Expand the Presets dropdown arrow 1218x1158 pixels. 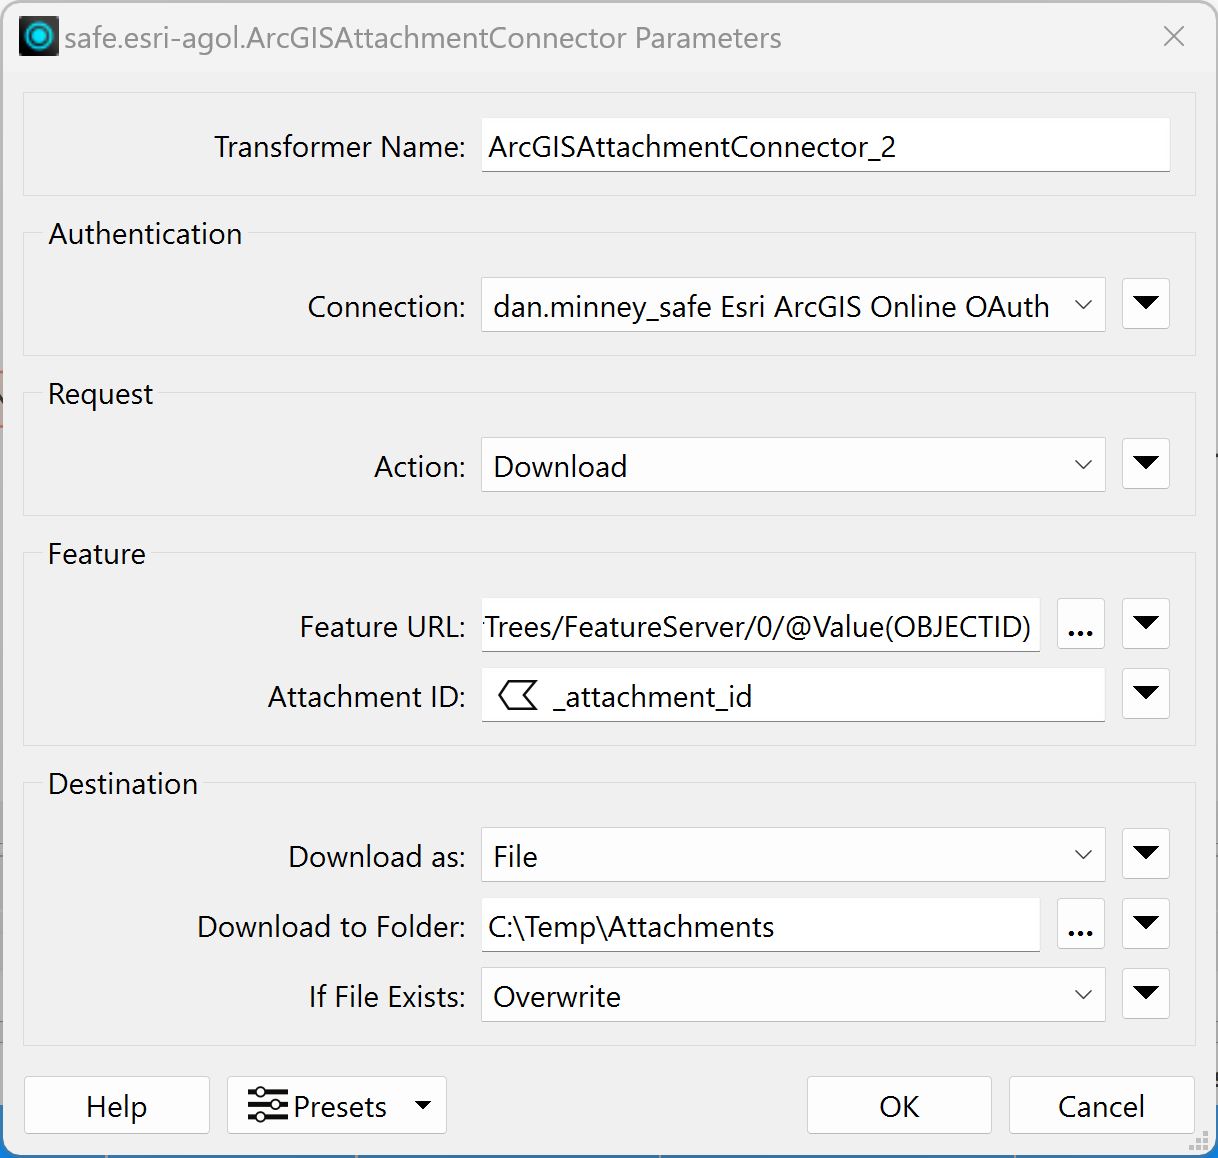pos(423,1105)
